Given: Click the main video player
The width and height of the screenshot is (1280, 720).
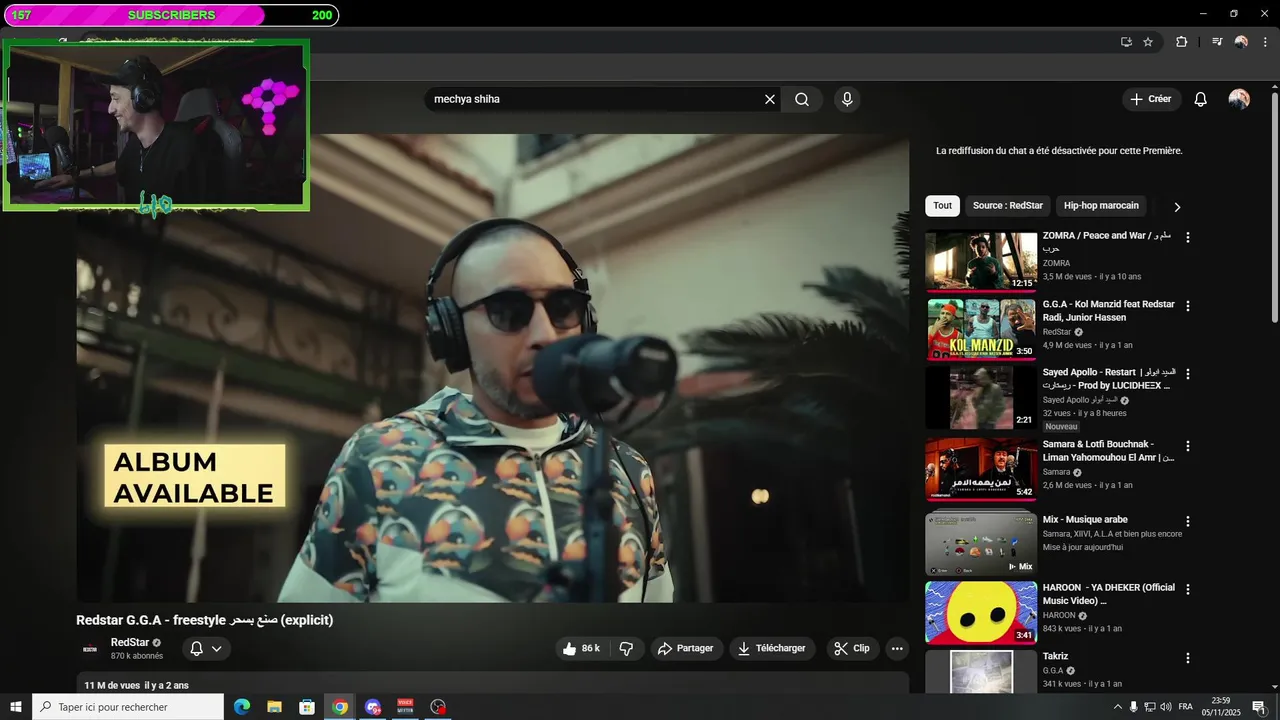Looking at the screenshot, I should click(x=493, y=368).
